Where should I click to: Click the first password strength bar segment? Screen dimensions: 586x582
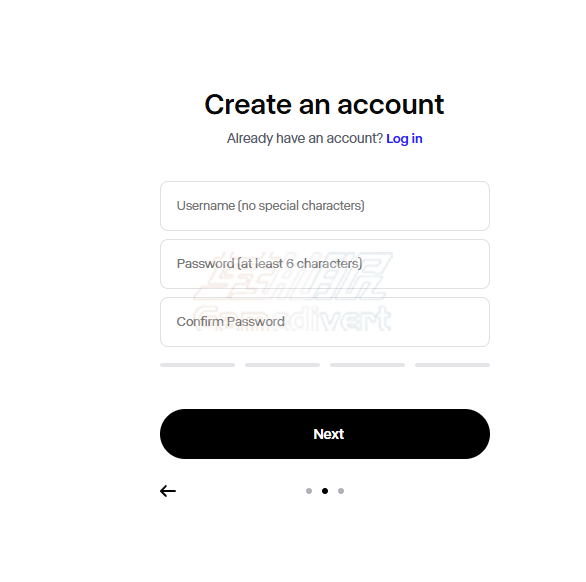[x=197, y=365]
